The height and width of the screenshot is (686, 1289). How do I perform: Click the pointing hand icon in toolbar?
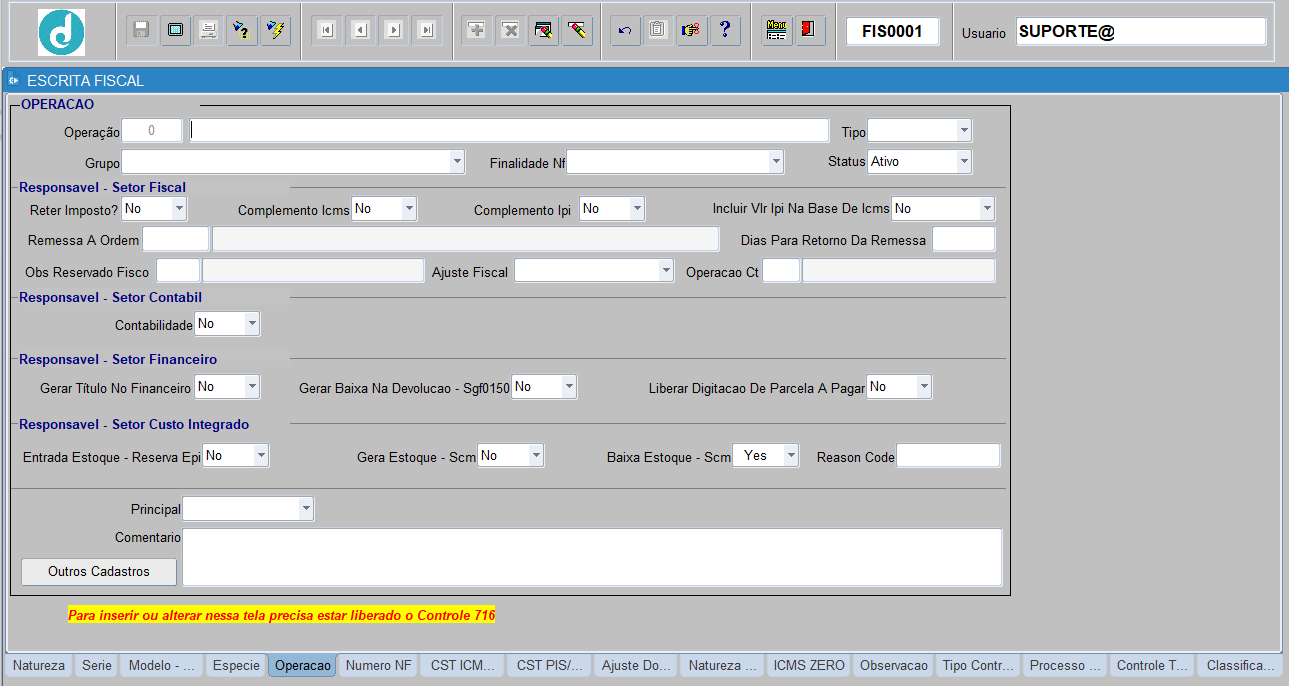pyautogui.click(x=691, y=30)
